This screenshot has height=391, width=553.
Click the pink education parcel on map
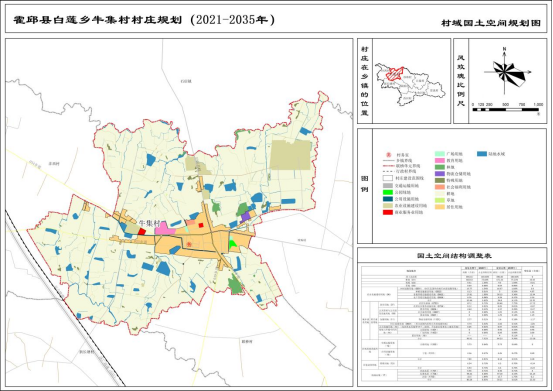click(164, 228)
